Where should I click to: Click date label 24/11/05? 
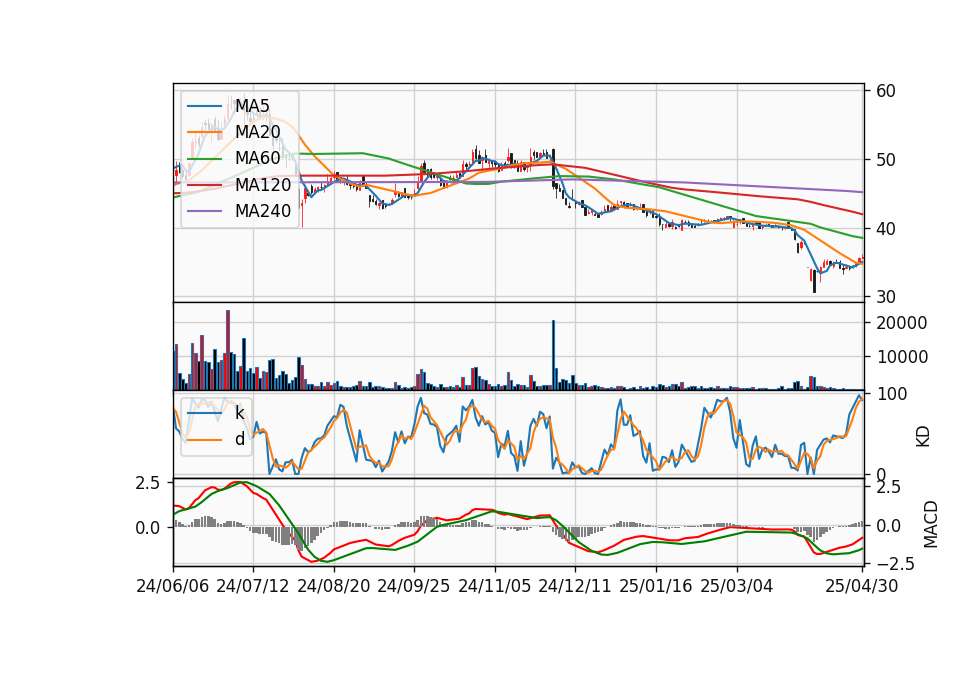494,587
